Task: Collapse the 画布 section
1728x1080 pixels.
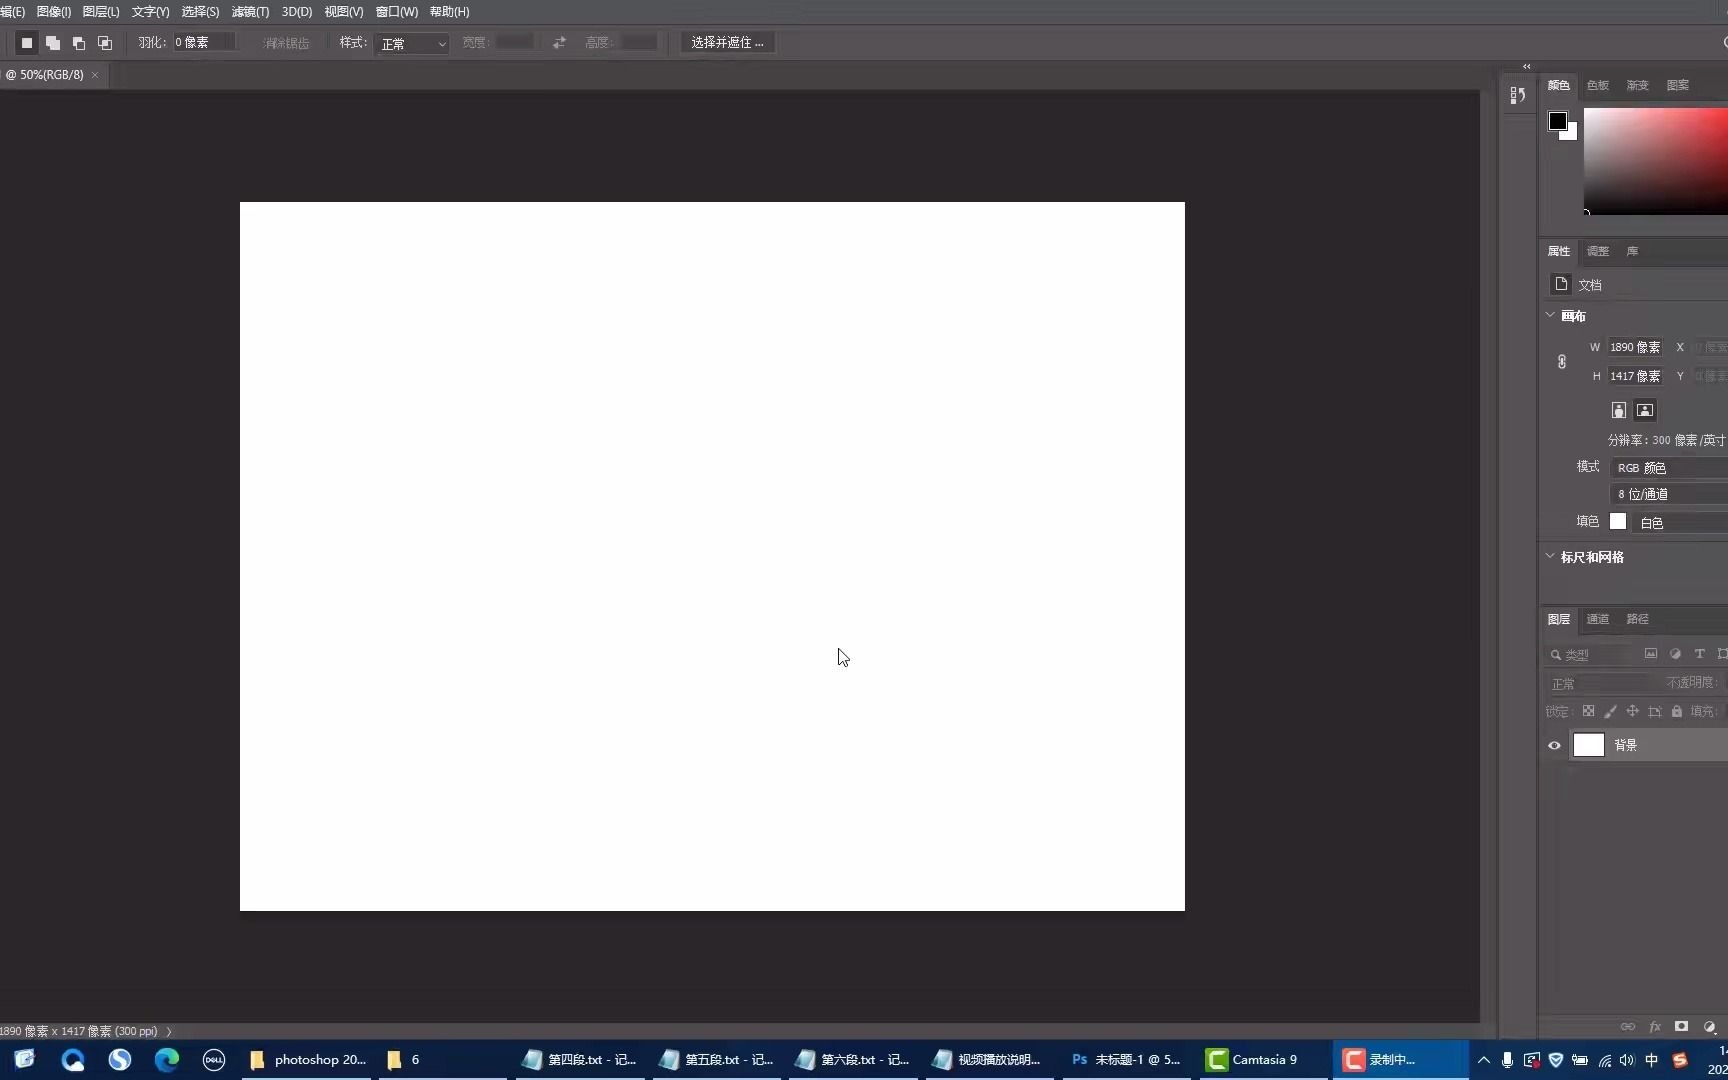Action: coord(1549,315)
